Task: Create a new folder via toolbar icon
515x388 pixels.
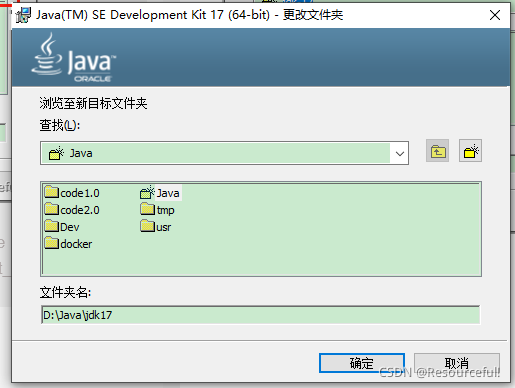Action: [470, 151]
